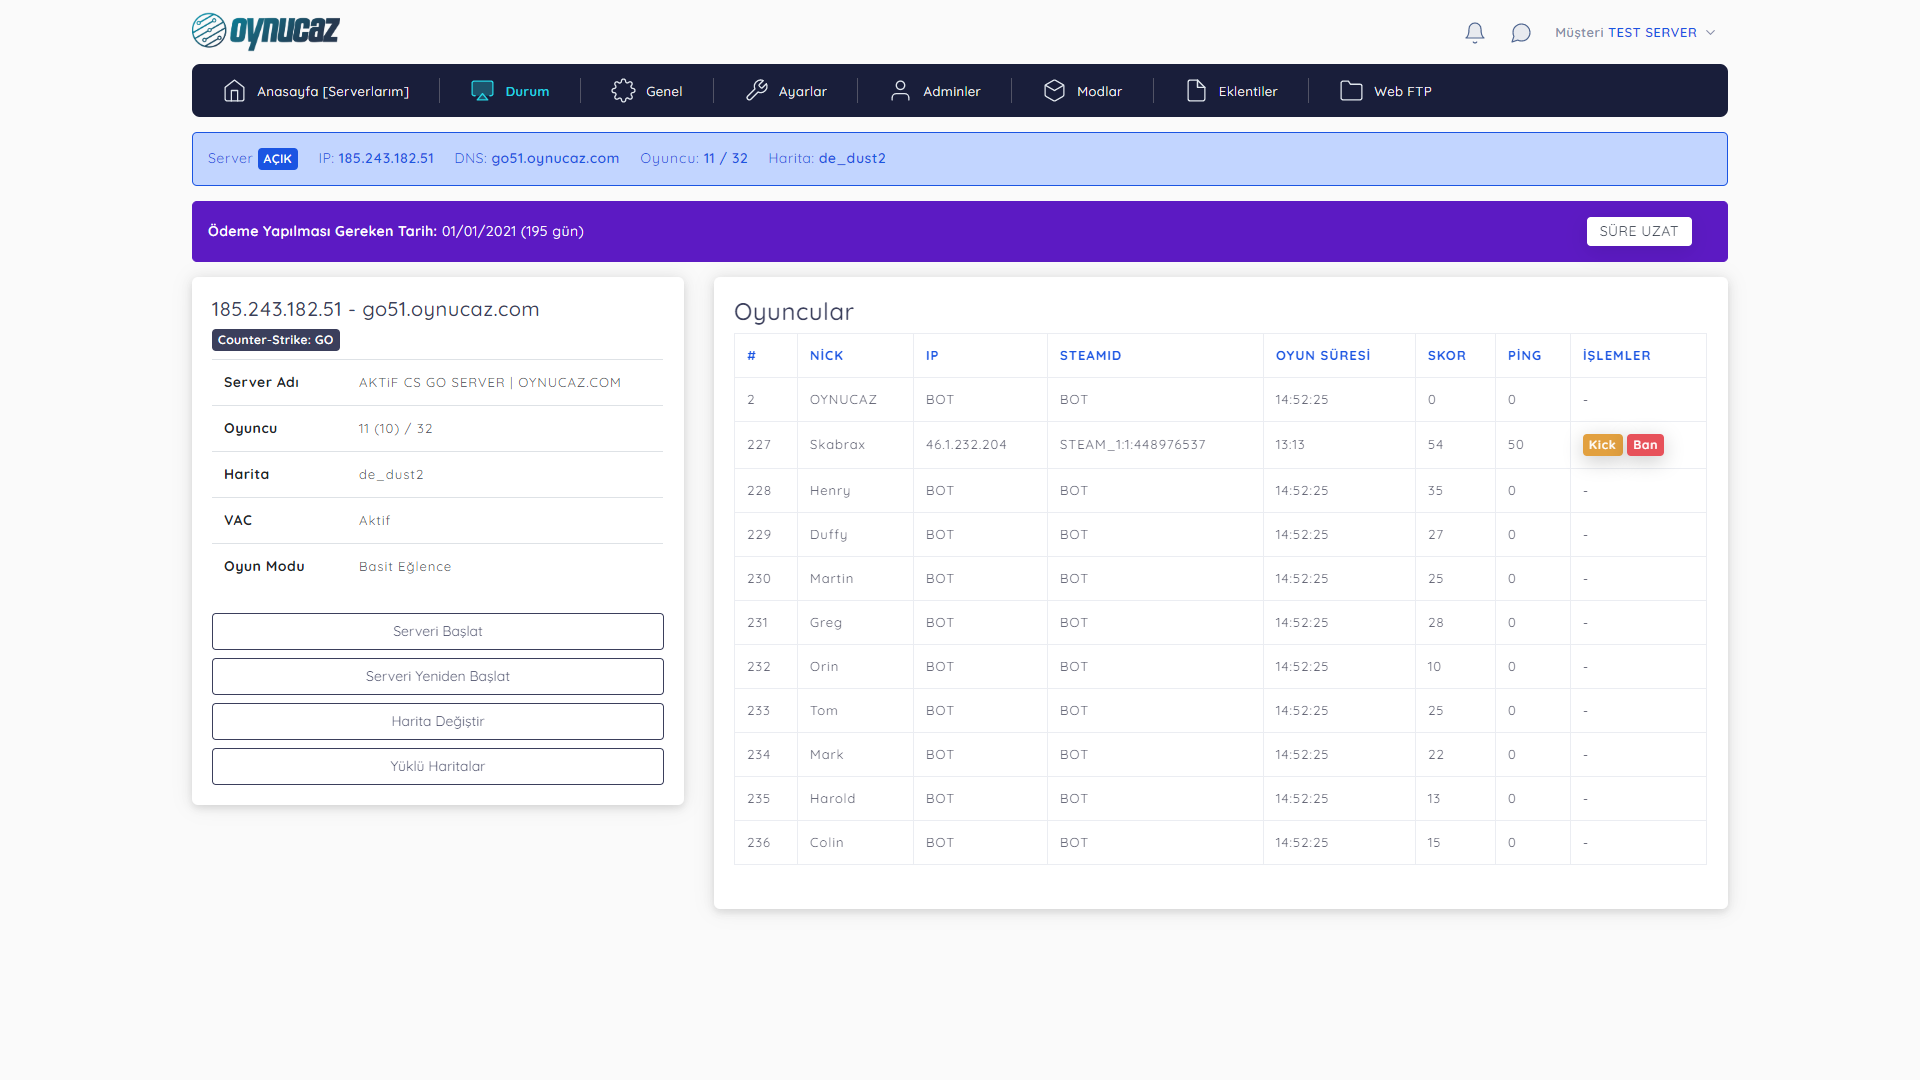Open the Adminler menu item

934,91
